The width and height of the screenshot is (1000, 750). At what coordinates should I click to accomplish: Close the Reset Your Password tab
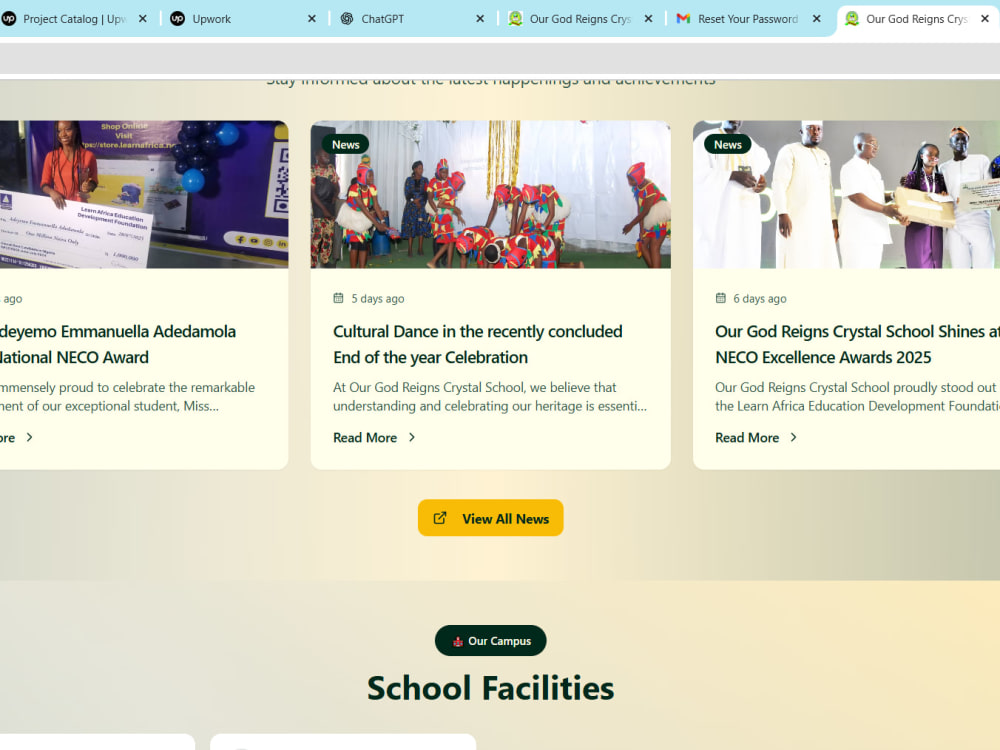click(817, 19)
